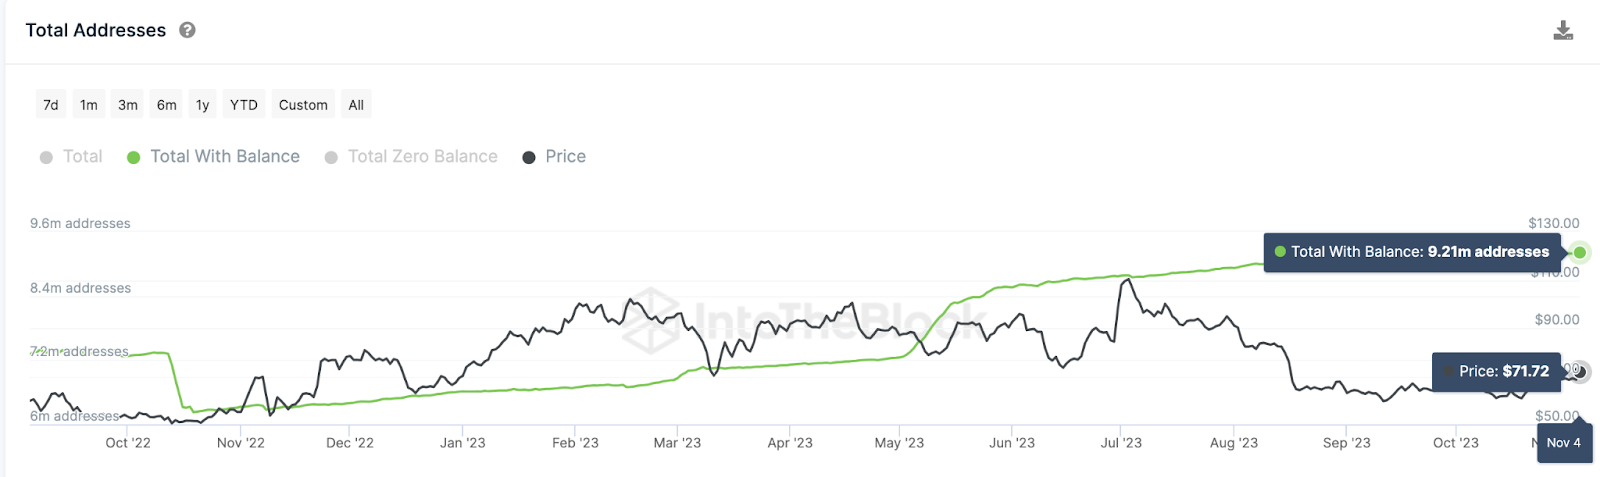Click the dark Price legend dot
This screenshot has height=477, width=1600.
[x=529, y=157]
